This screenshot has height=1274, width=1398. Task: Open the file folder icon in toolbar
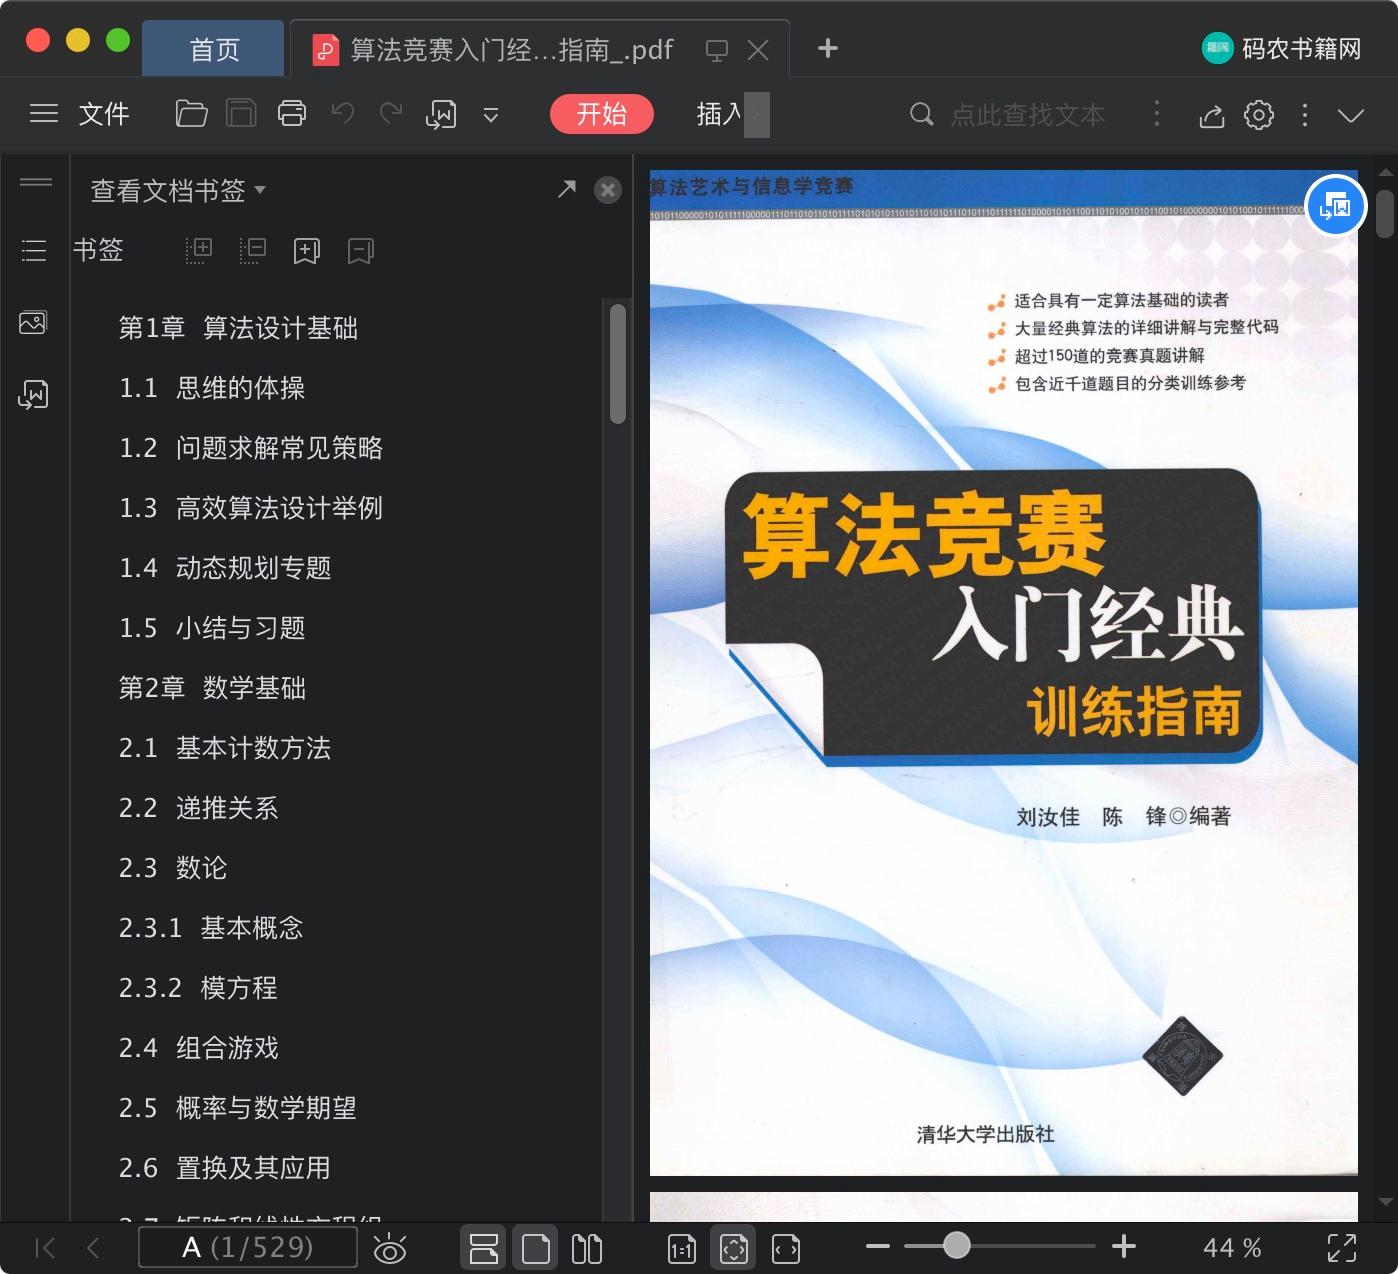pyautogui.click(x=191, y=114)
